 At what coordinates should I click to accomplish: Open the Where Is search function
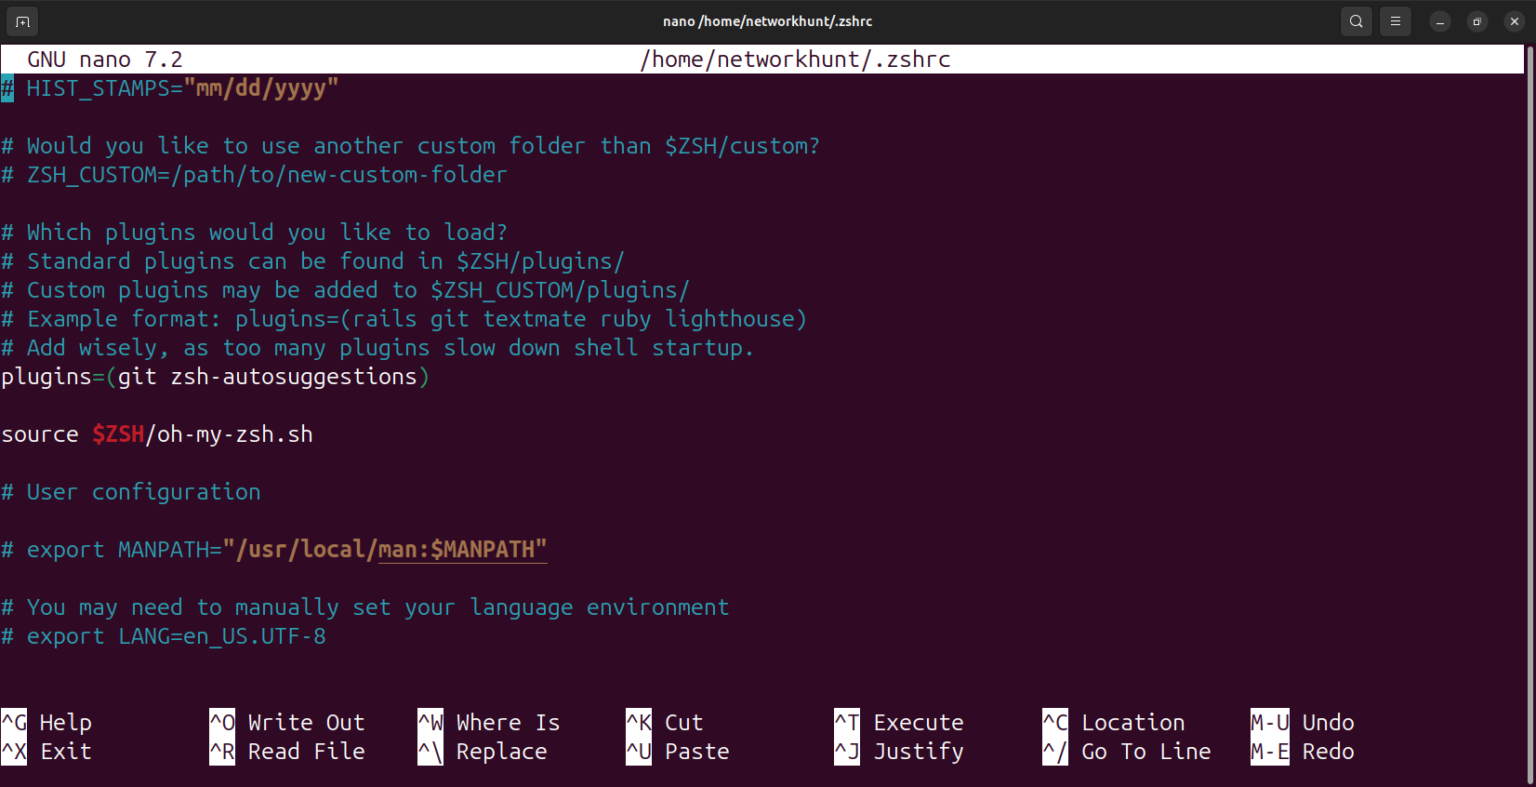coord(430,722)
